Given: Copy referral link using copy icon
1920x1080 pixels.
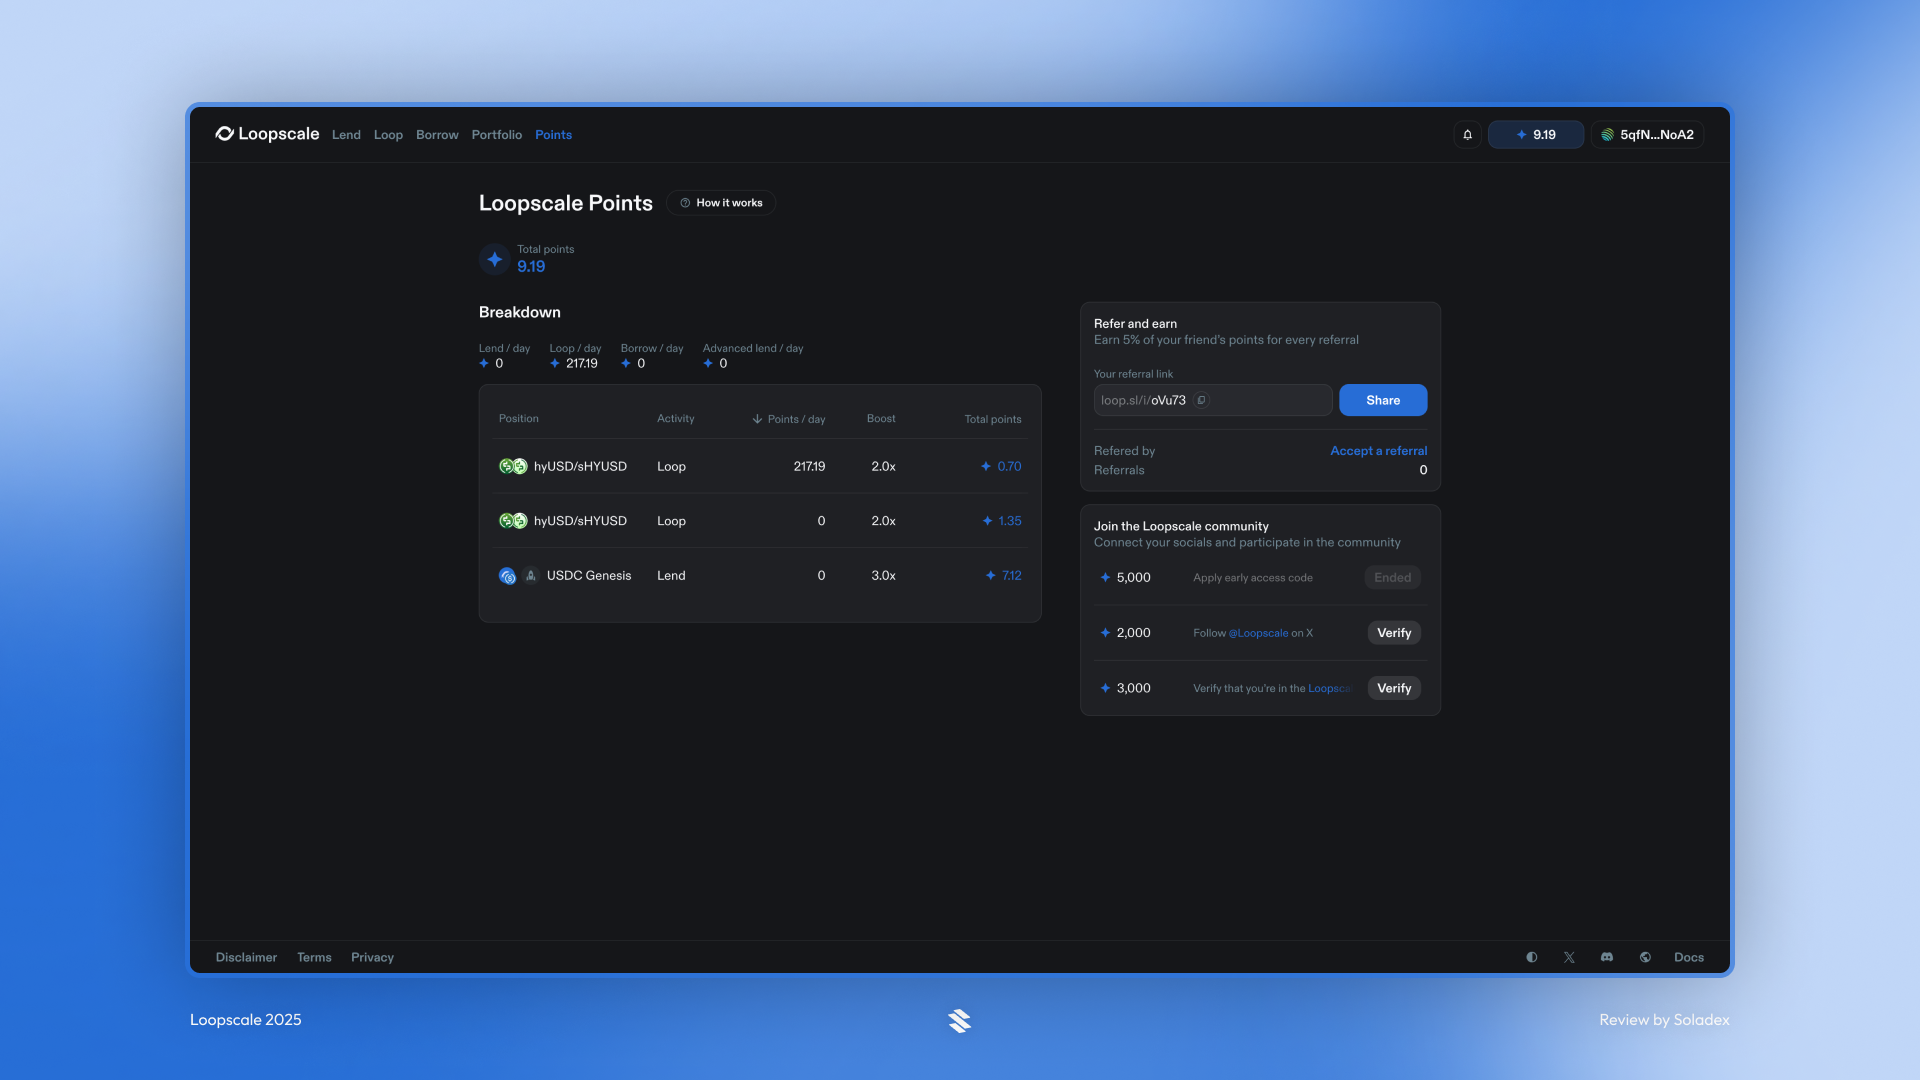Looking at the screenshot, I should (1202, 400).
